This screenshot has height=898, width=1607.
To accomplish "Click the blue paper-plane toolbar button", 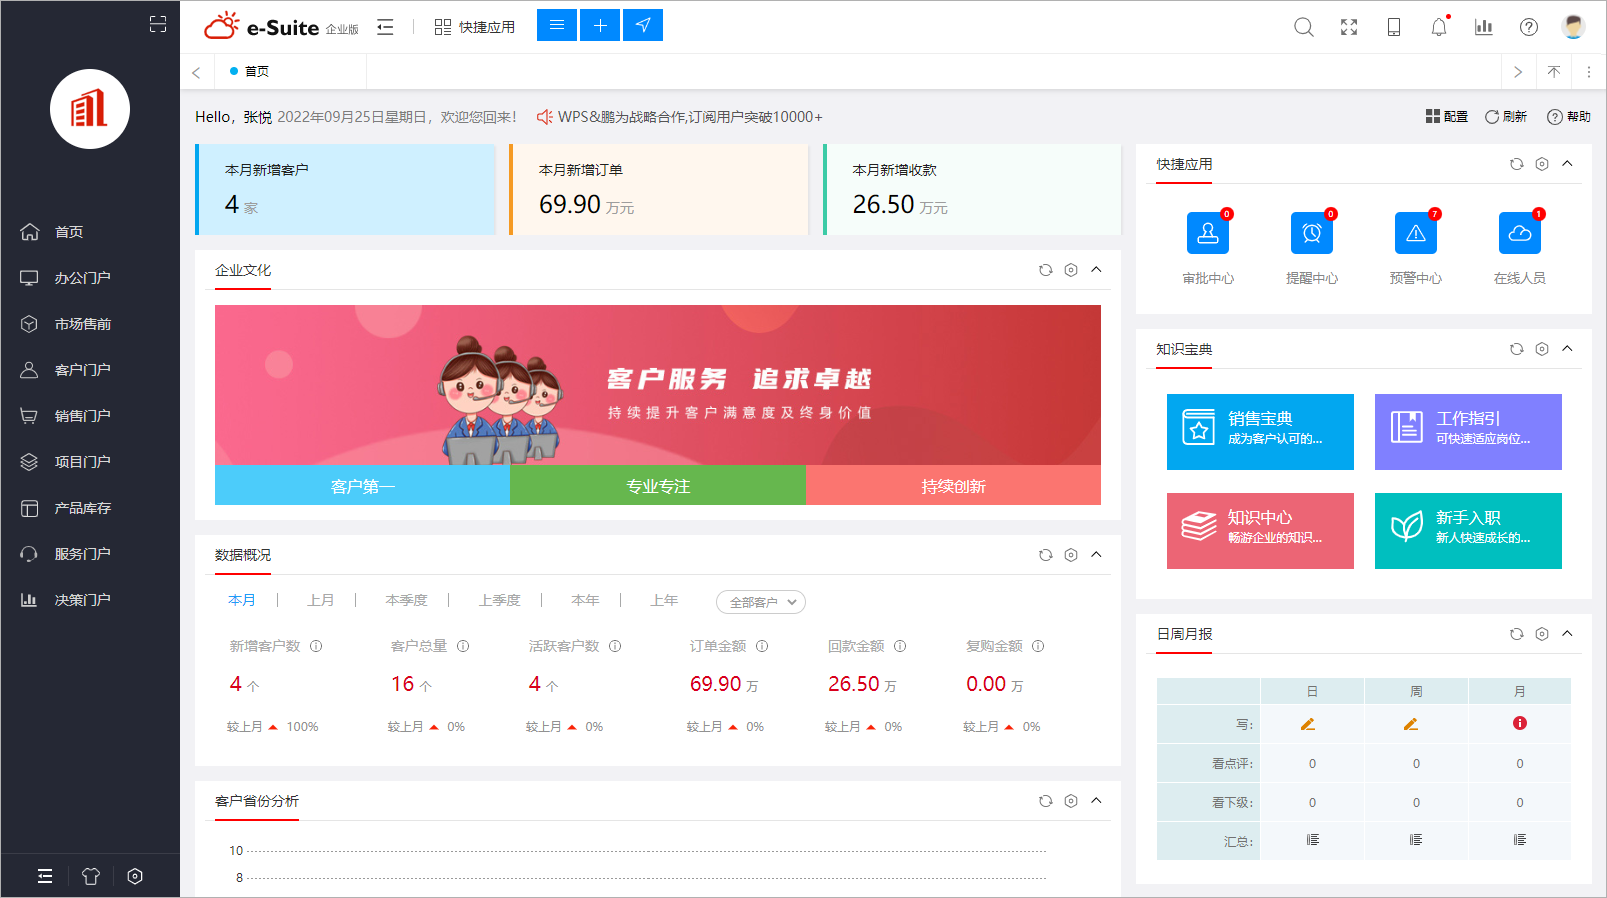I will click(x=643, y=25).
